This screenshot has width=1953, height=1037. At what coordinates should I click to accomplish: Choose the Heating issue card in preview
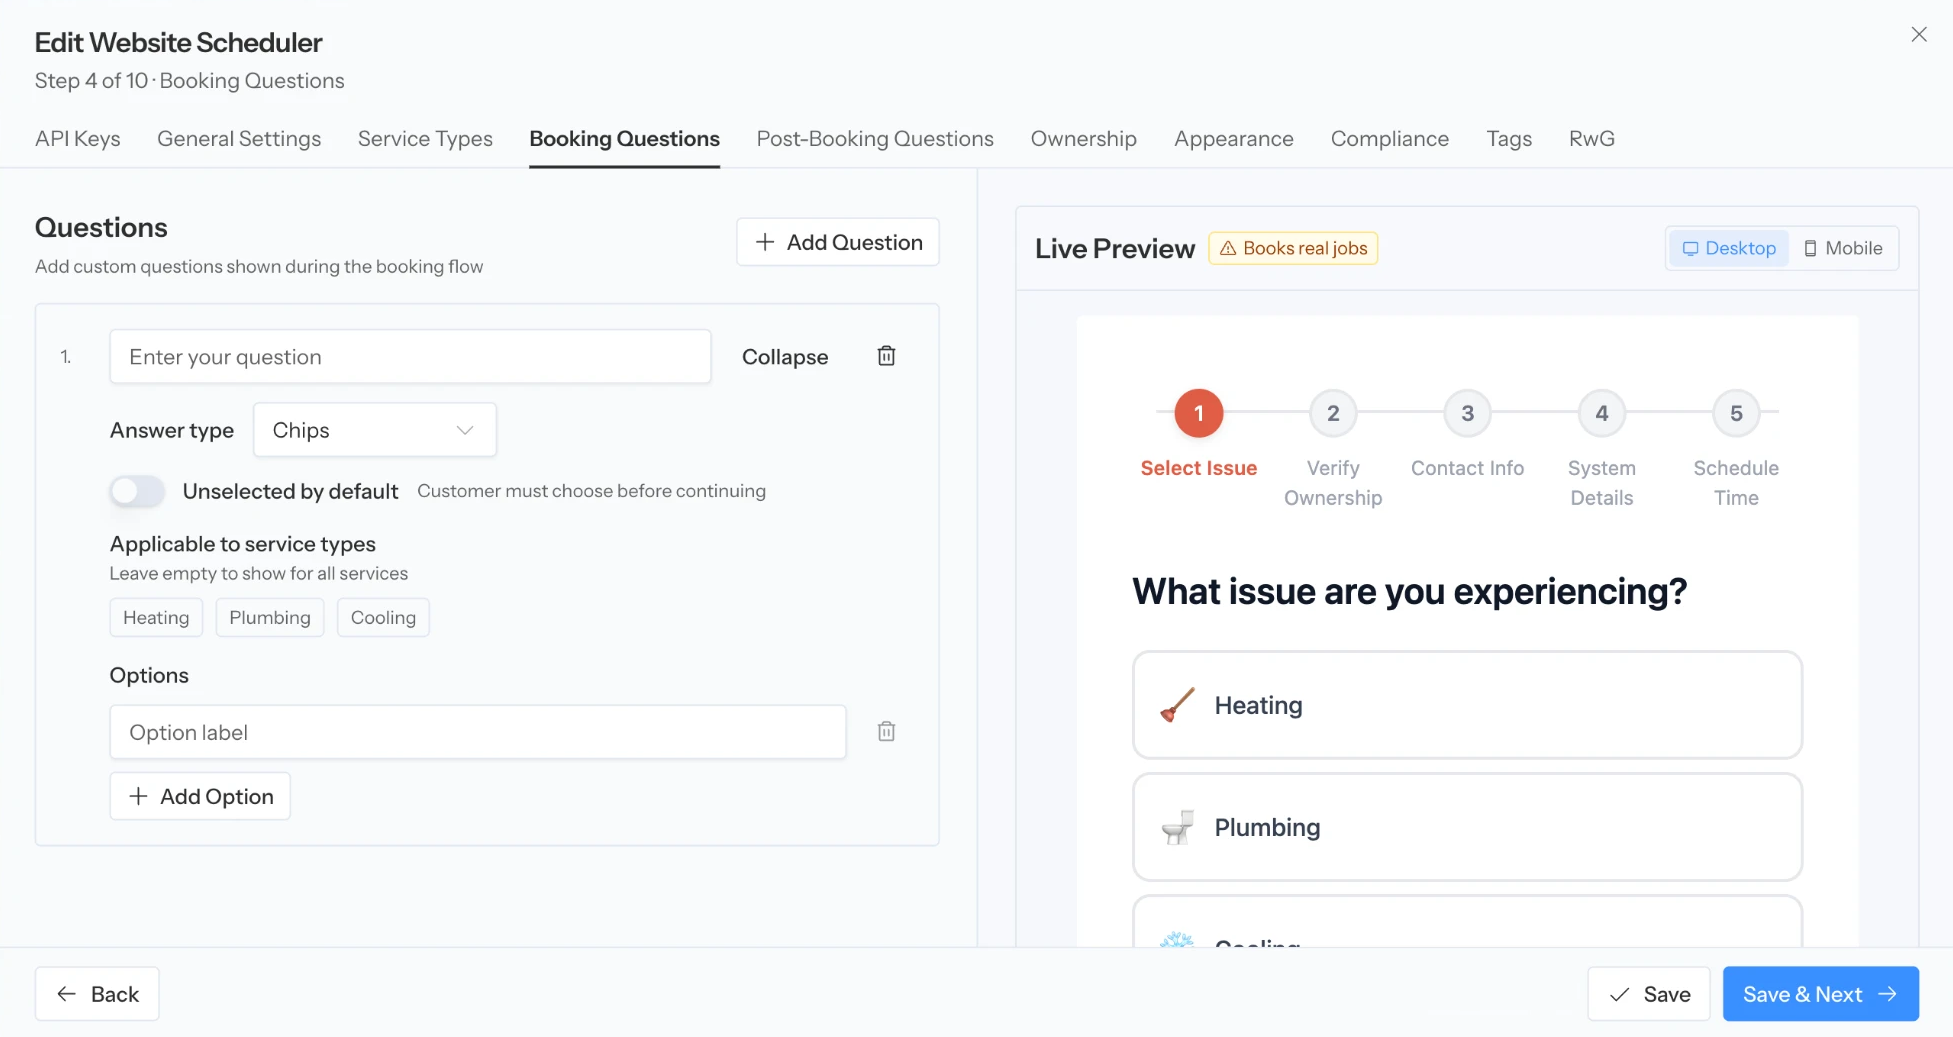[x=1467, y=705]
